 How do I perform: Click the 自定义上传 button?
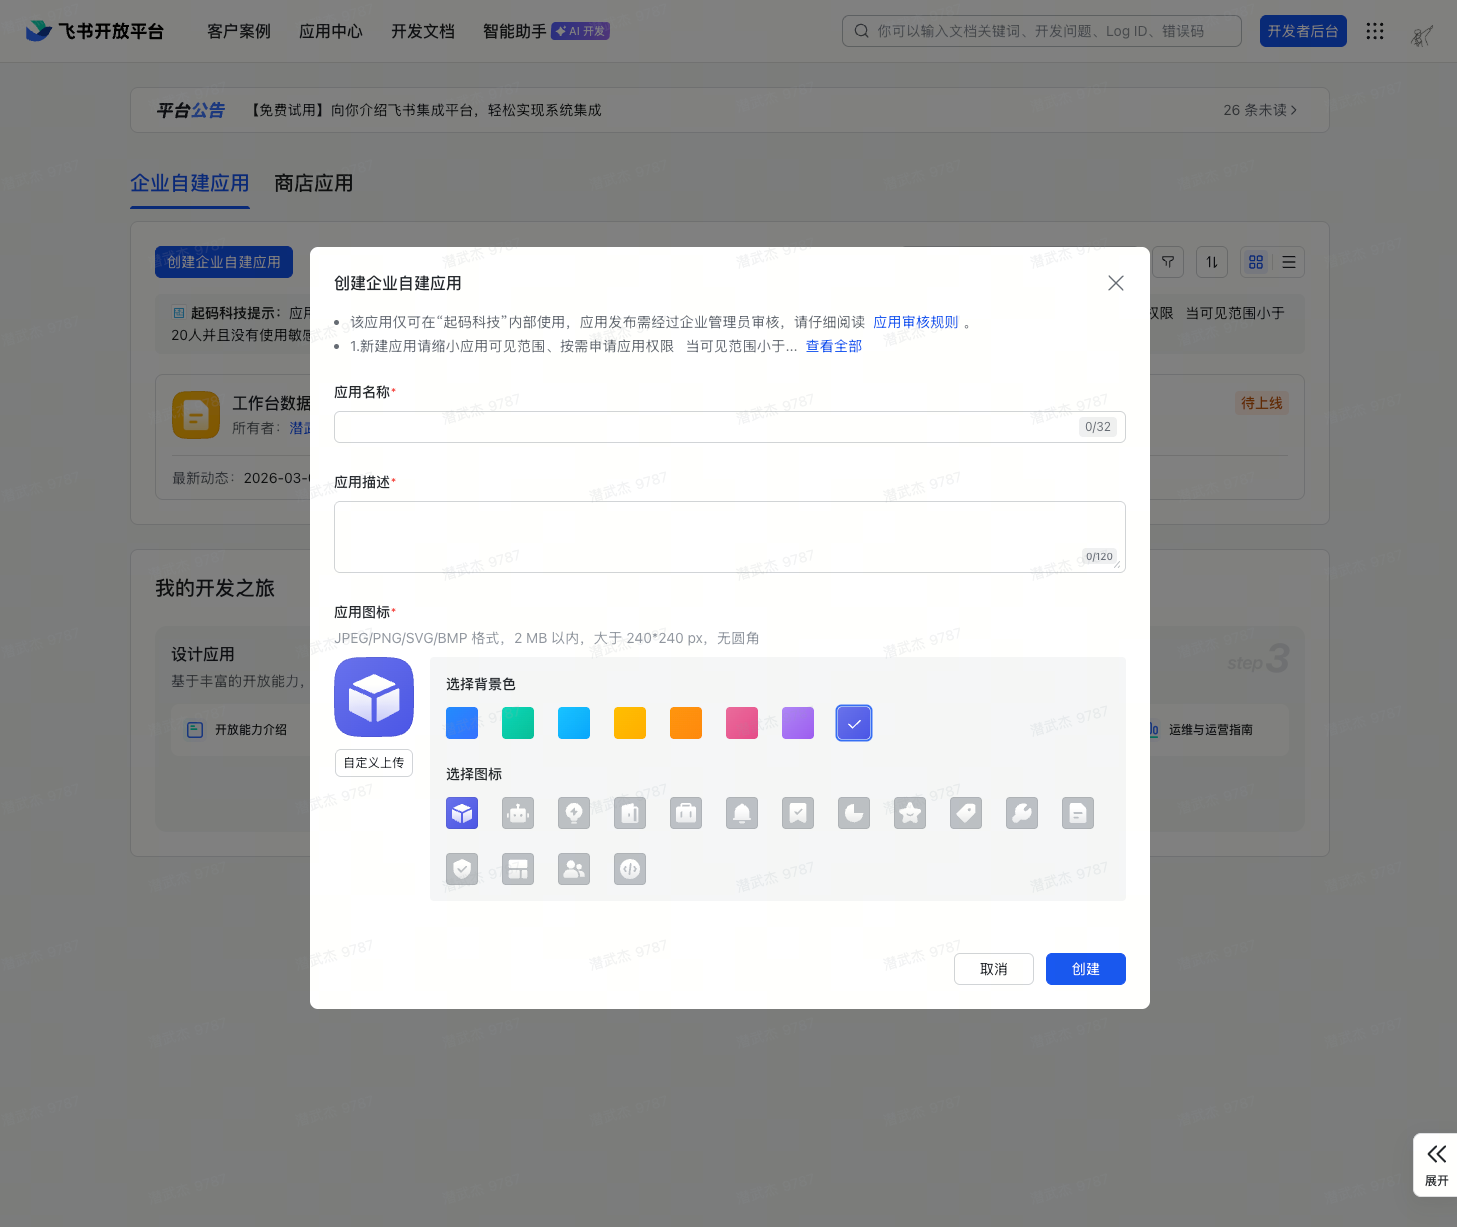[374, 763]
